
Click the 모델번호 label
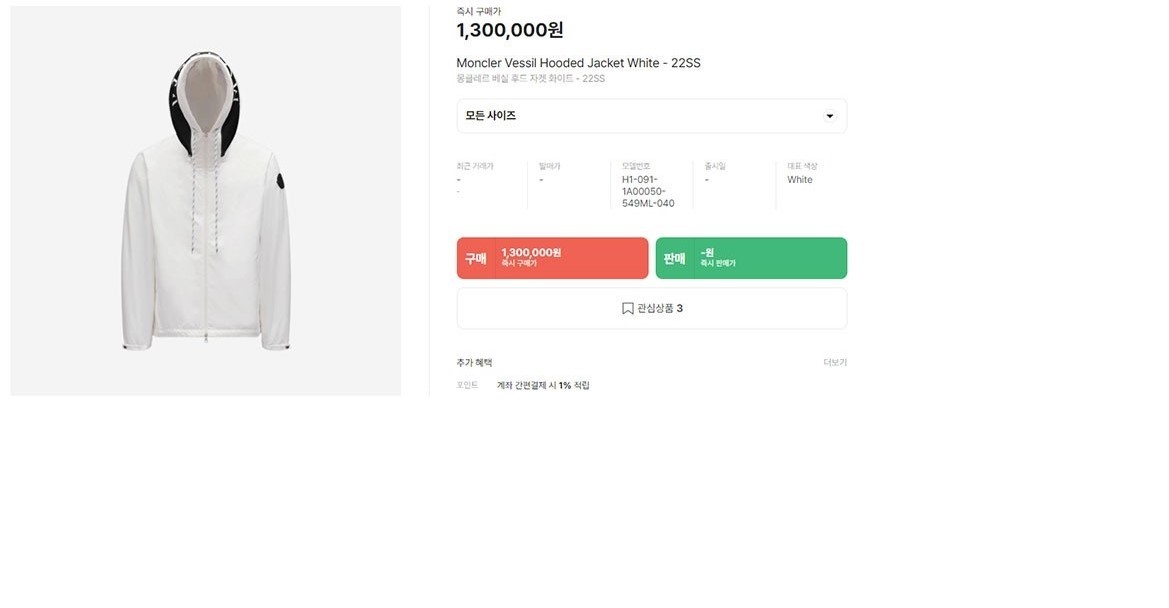pos(636,166)
